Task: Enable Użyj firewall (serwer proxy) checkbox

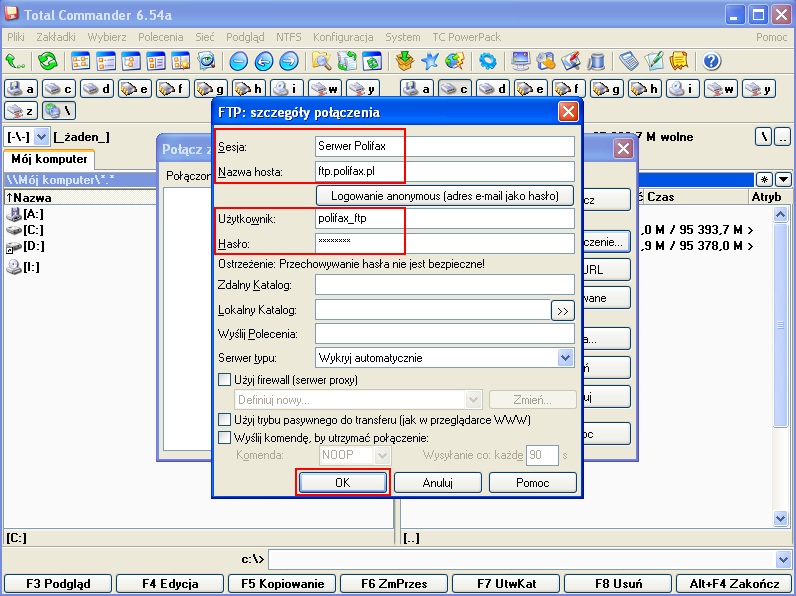Action: (x=224, y=380)
